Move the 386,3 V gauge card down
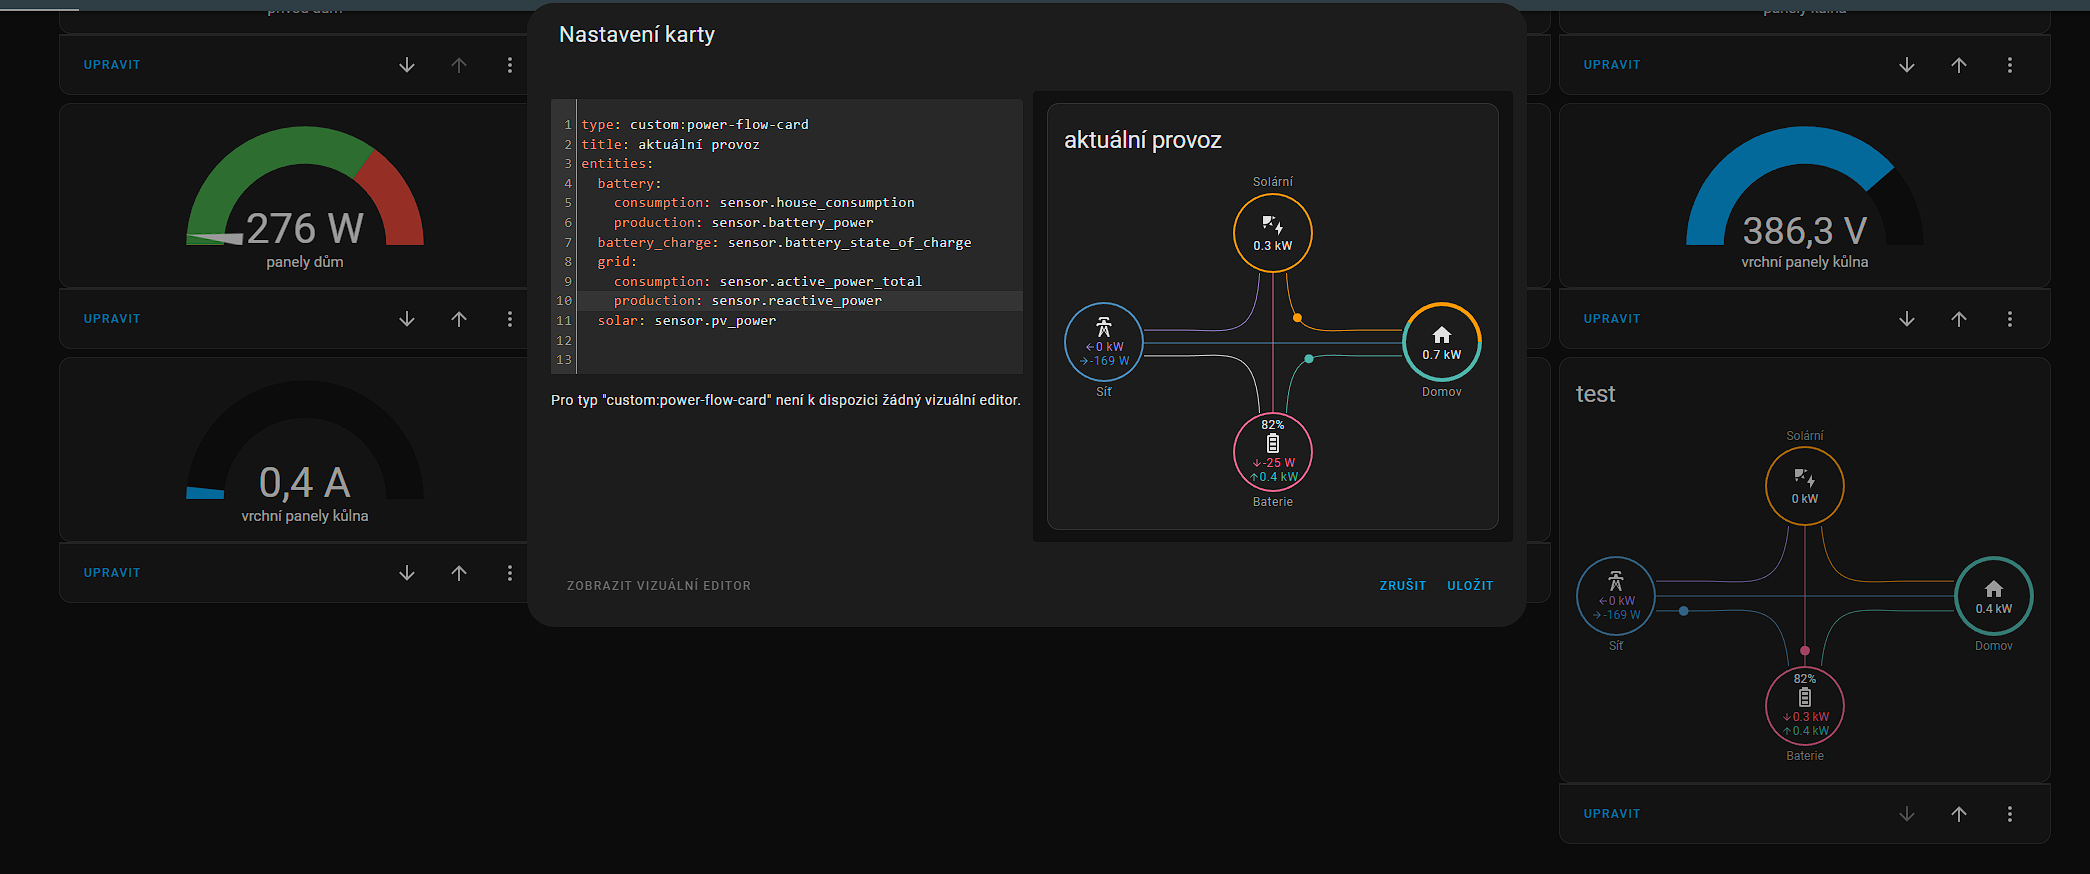The image size is (2090, 874). coord(1907,319)
